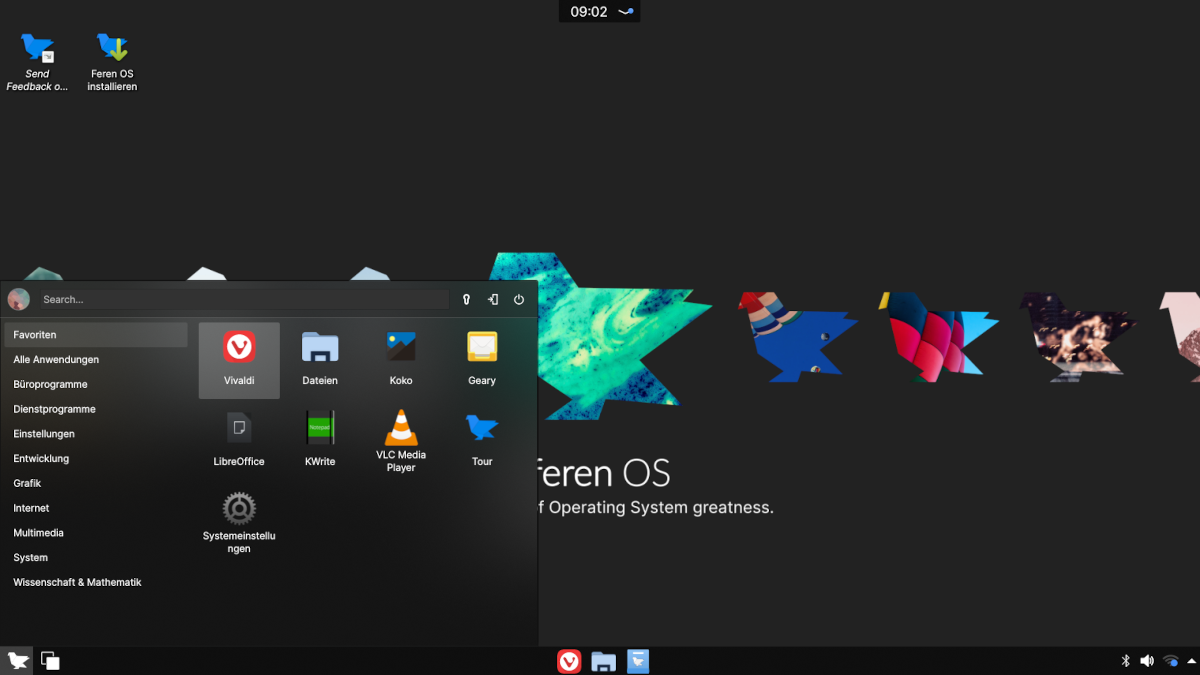The image size is (1200, 675).
Task: Open the Koko image viewer
Action: [401, 360]
